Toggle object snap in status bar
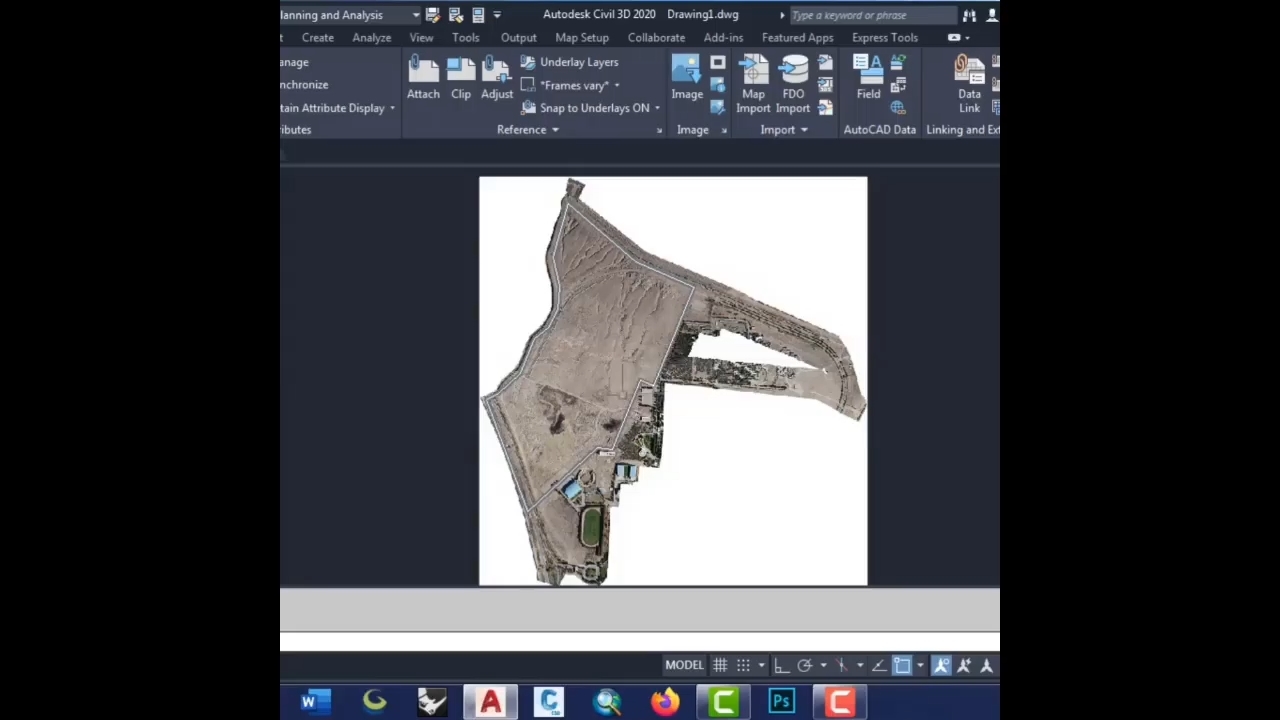Screen dimensions: 1280x720 902,665
